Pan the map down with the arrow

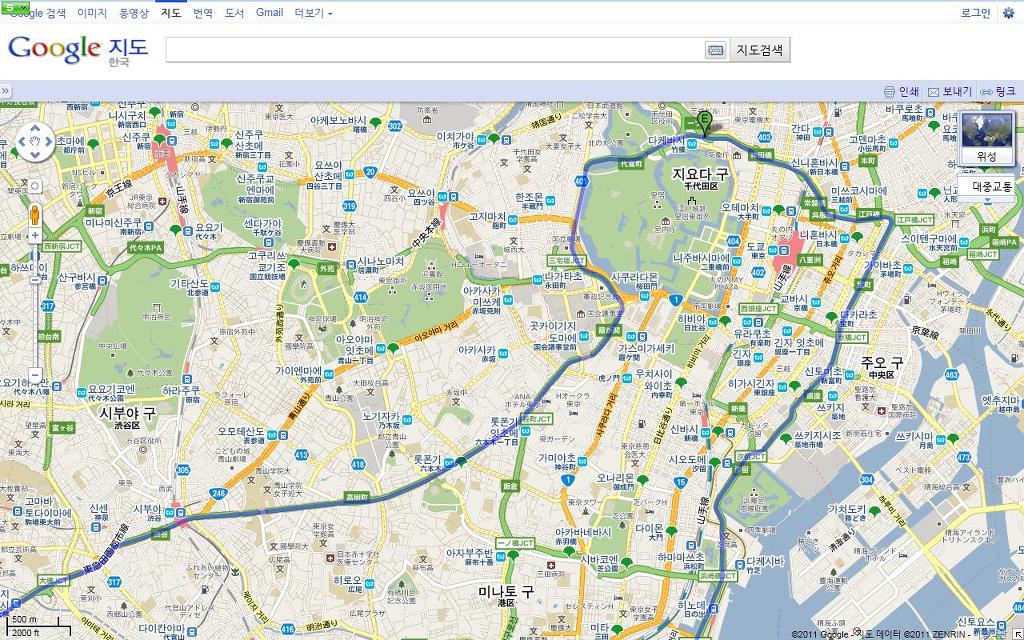(x=35, y=156)
